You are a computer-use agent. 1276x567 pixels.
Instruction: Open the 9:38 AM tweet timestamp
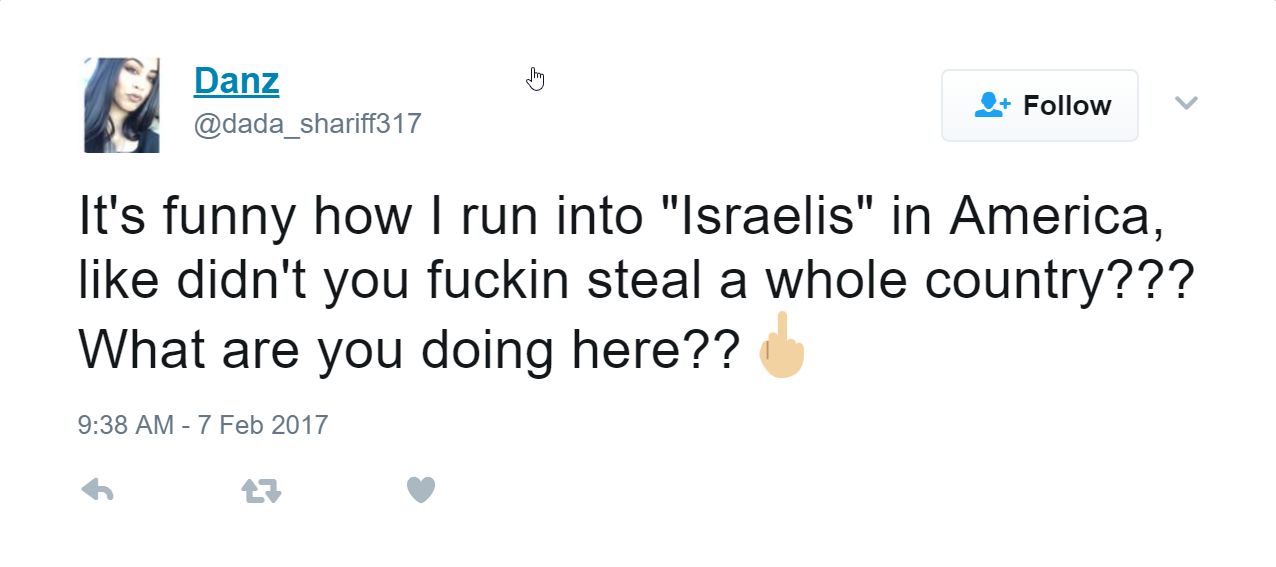(x=125, y=425)
